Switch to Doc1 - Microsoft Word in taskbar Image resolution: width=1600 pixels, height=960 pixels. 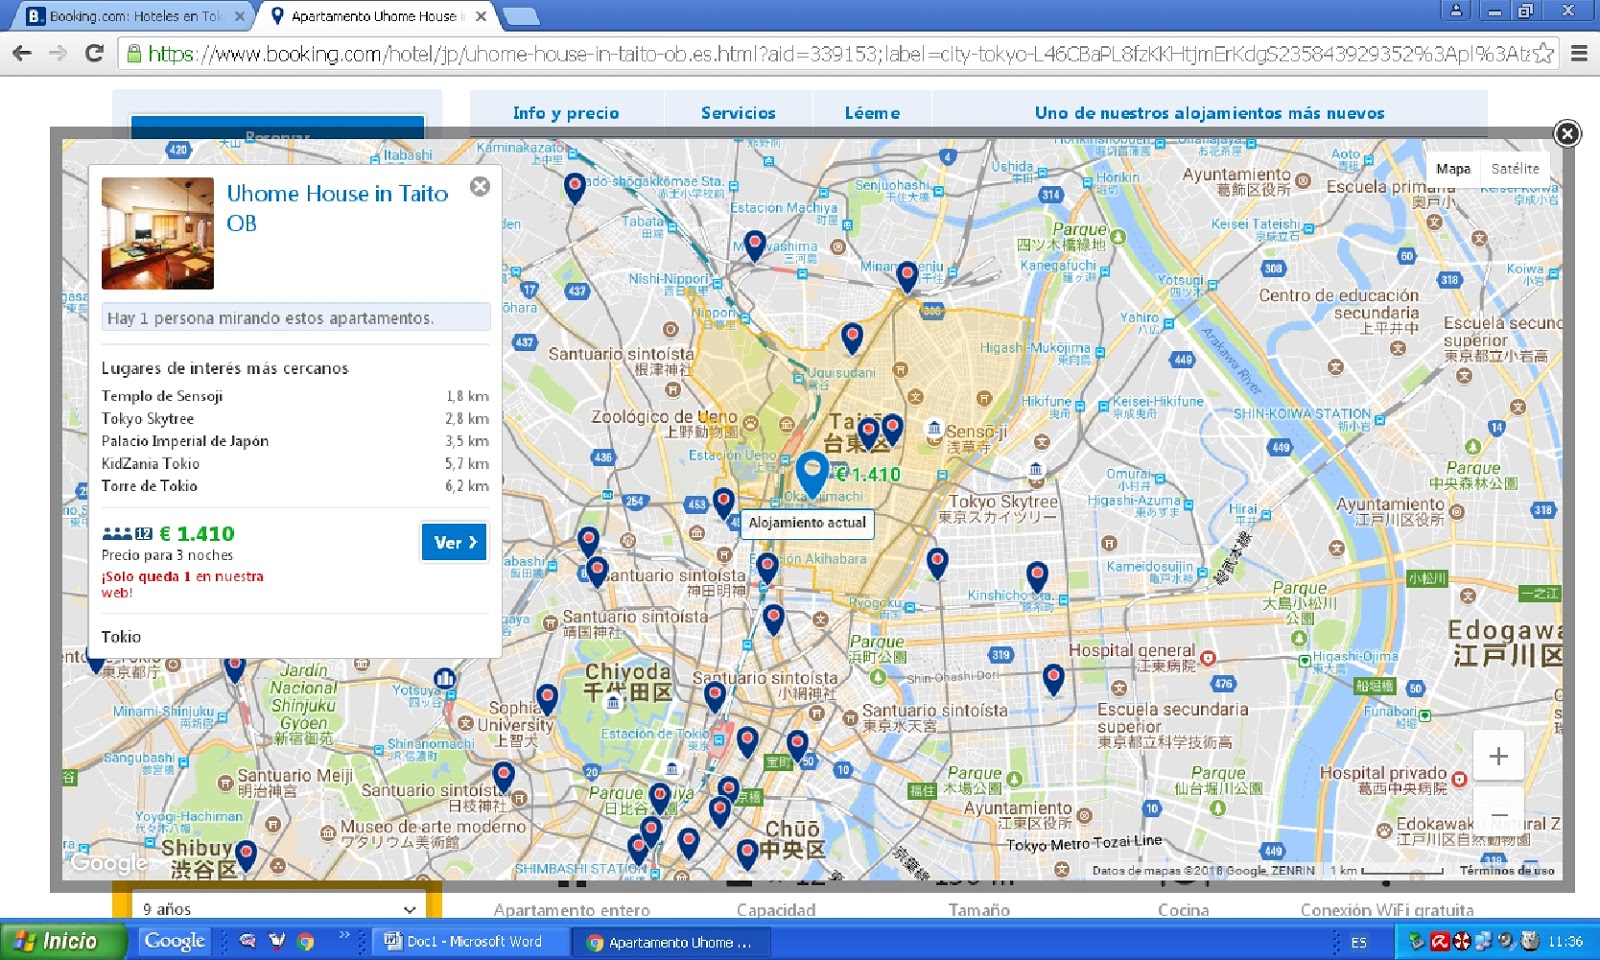pyautogui.click(x=470, y=942)
